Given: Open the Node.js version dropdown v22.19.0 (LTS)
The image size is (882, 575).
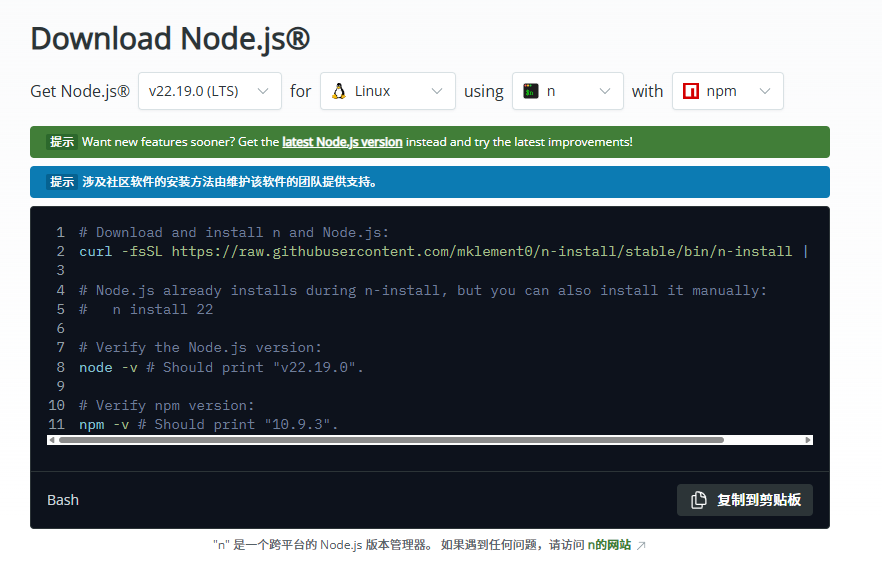Looking at the screenshot, I should (x=210, y=91).
